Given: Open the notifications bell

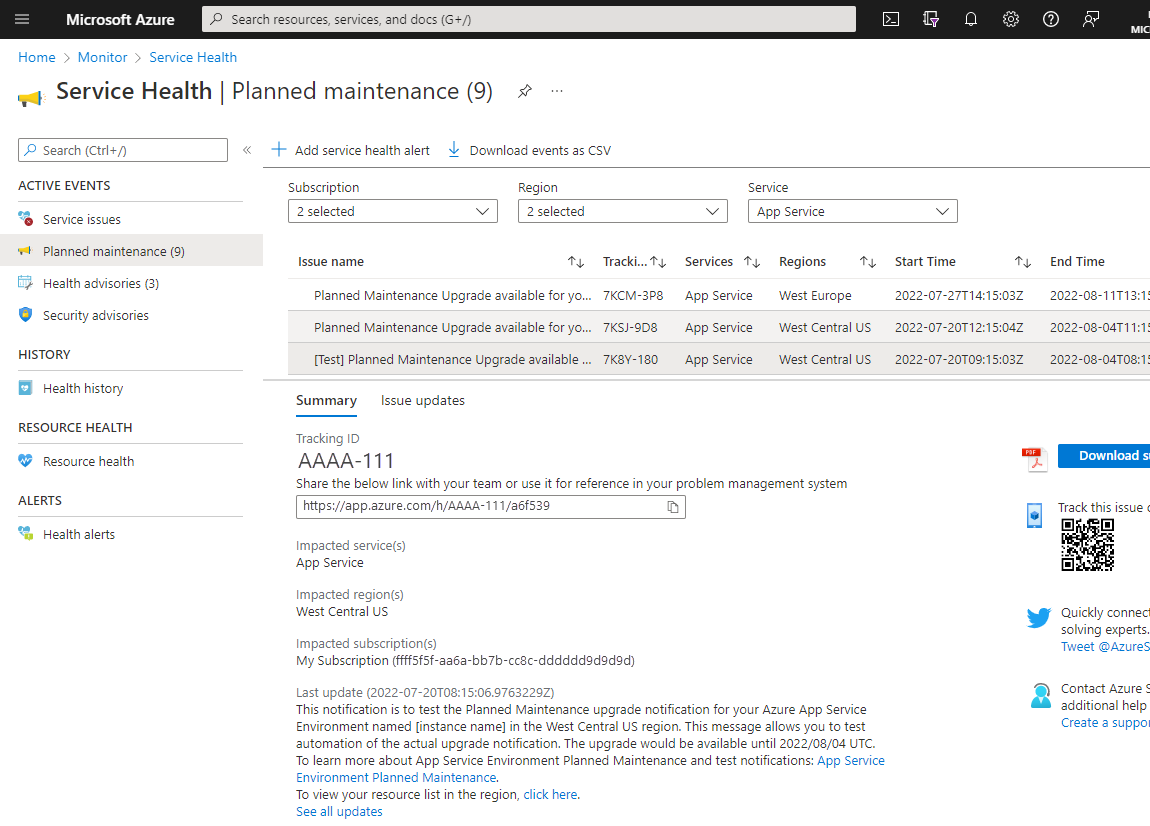Looking at the screenshot, I should tap(971, 19).
